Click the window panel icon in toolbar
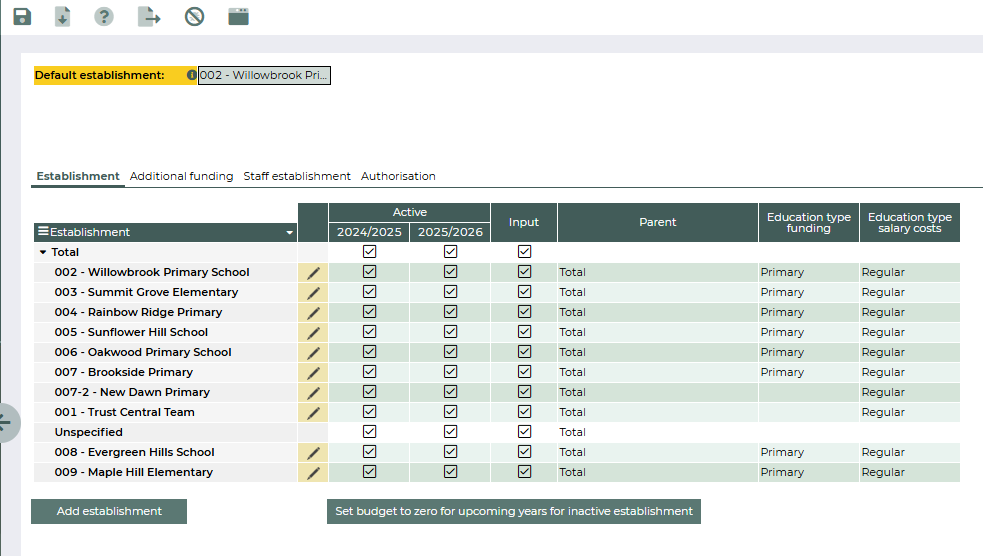This screenshot has width=983, height=556. point(238,17)
